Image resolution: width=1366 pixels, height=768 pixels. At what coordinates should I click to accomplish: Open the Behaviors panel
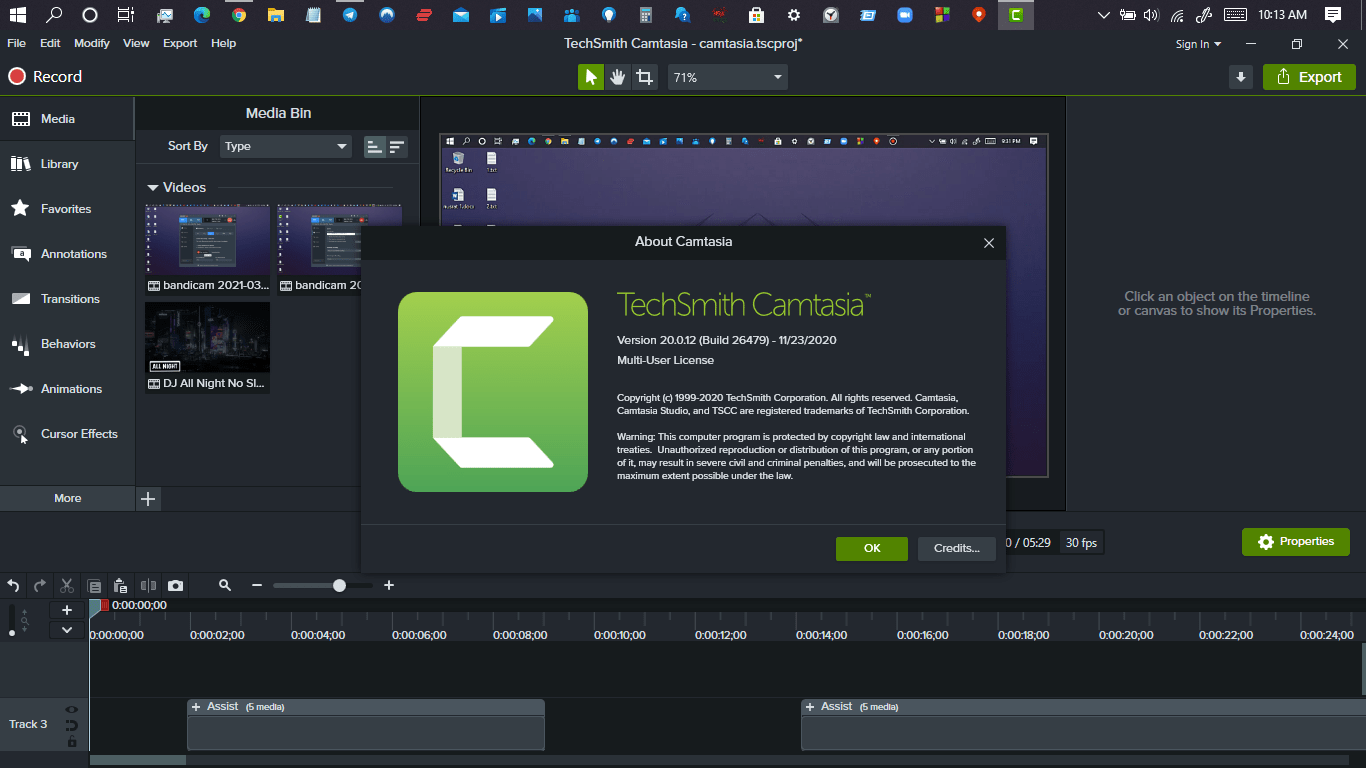pos(67,344)
